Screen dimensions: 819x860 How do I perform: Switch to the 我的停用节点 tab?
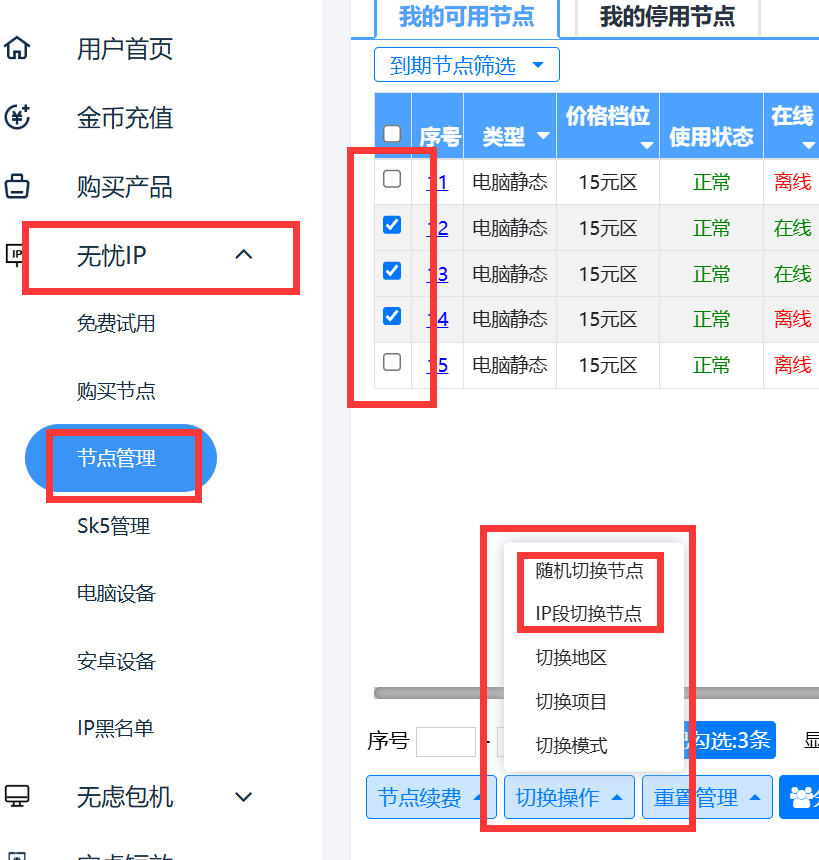pyautogui.click(x=666, y=16)
